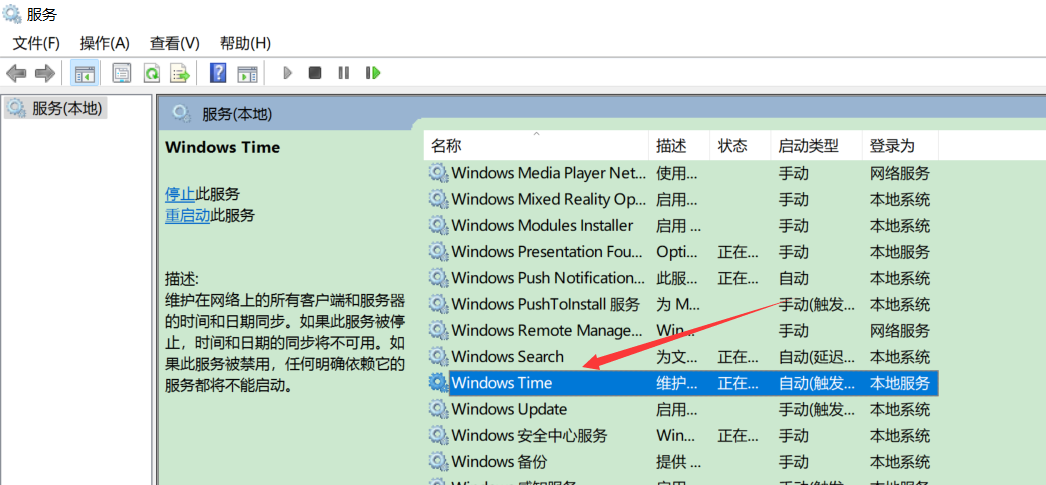Open the 帮助(H) menu

pos(245,43)
